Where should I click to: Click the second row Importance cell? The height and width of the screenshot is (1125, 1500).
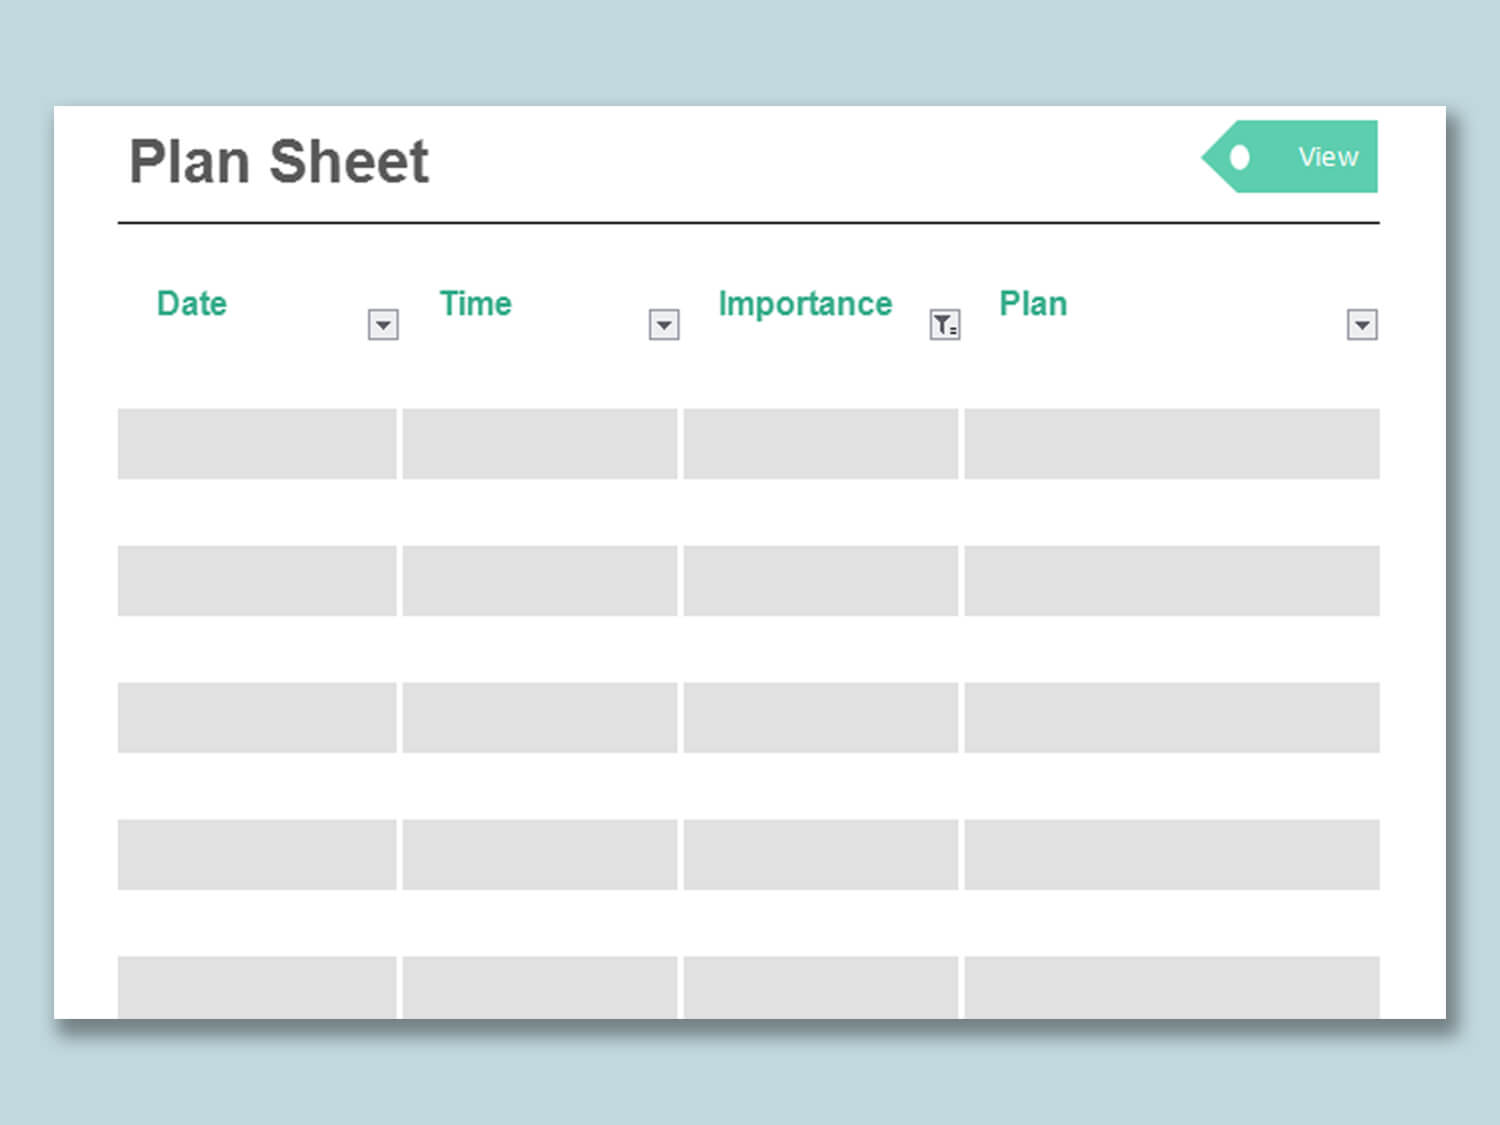point(821,580)
